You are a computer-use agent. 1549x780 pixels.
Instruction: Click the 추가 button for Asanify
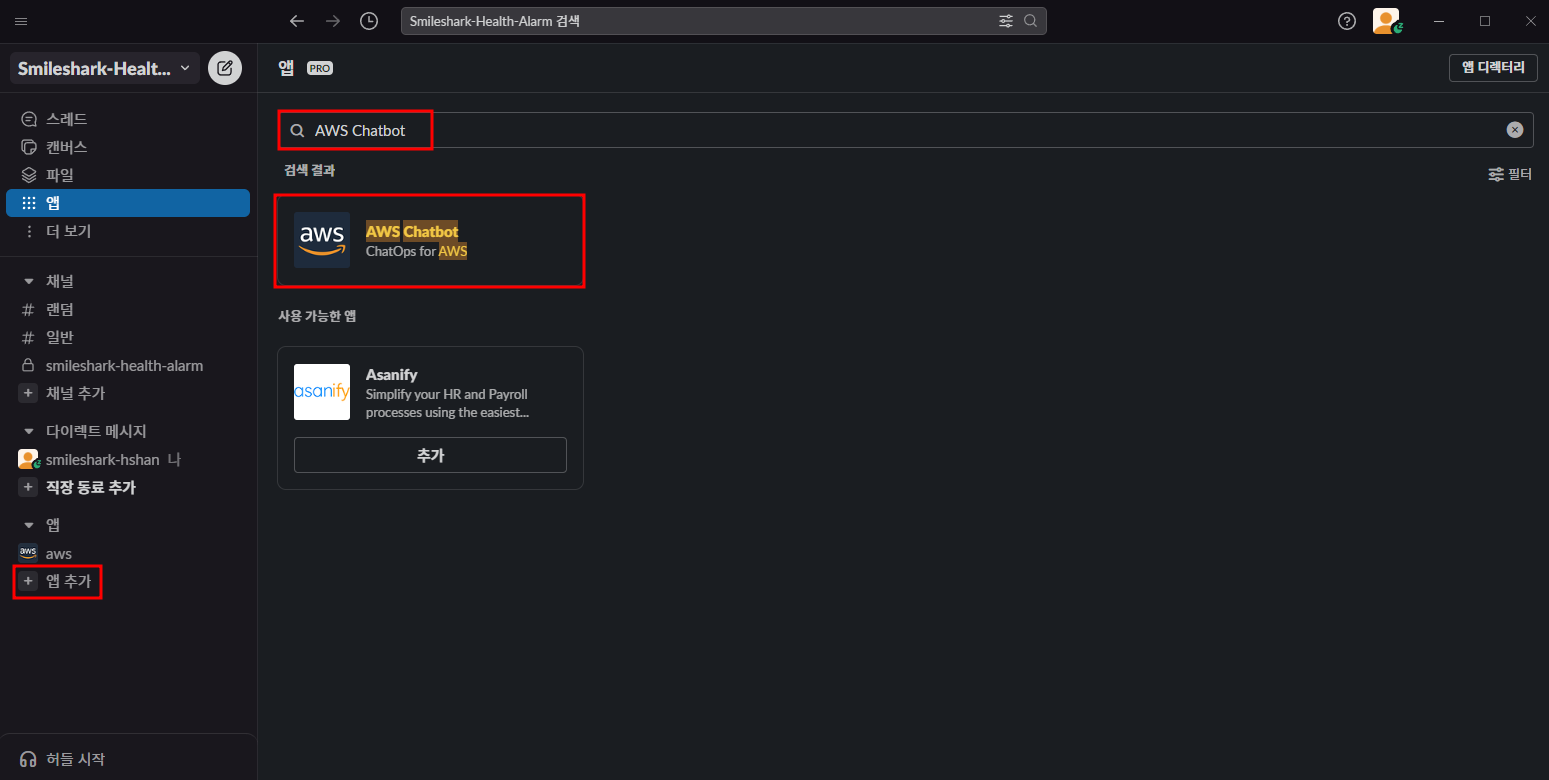pos(430,455)
